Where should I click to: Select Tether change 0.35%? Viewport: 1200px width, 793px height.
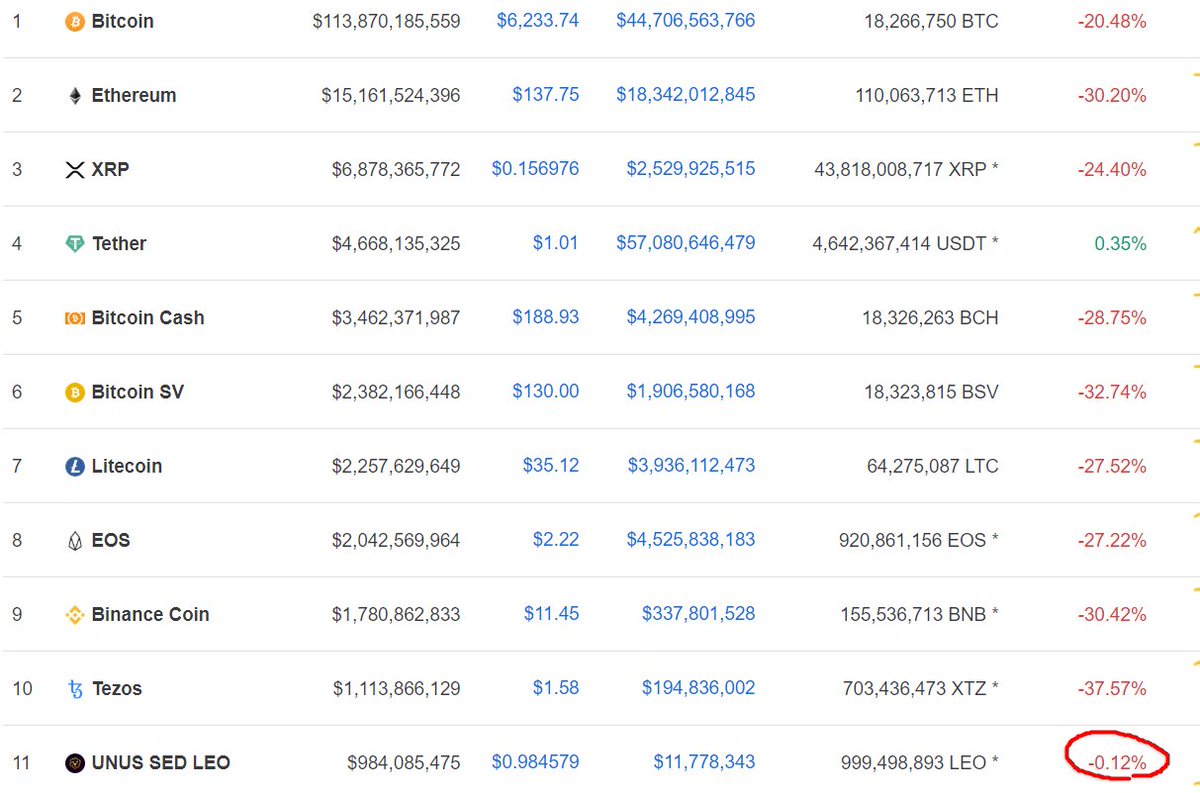coord(1120,244)
